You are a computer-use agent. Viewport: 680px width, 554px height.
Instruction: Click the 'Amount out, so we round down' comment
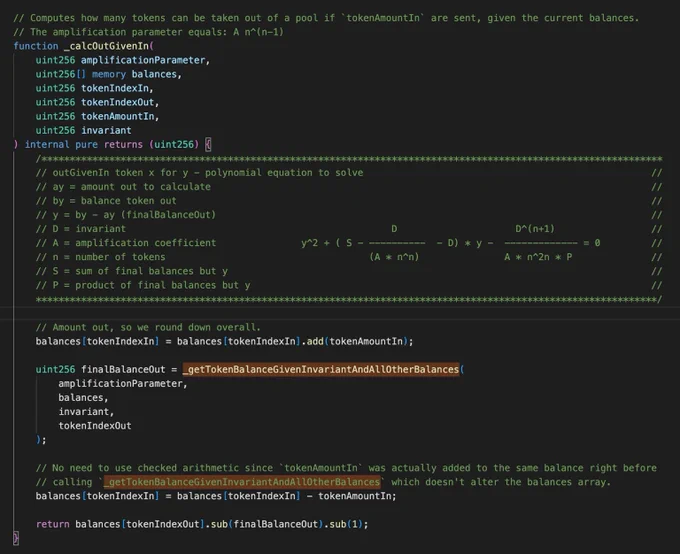click(148, 328)
